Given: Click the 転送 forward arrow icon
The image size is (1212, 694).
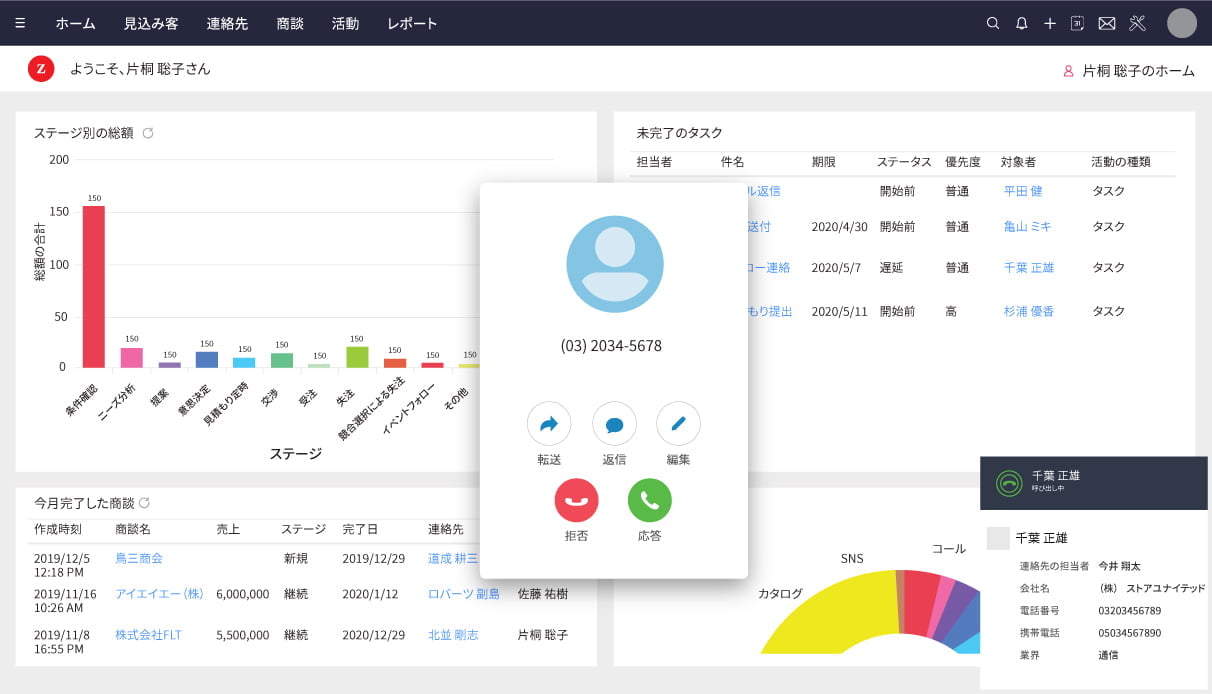Looking at the screenshot, I should [x=549, y=424].
